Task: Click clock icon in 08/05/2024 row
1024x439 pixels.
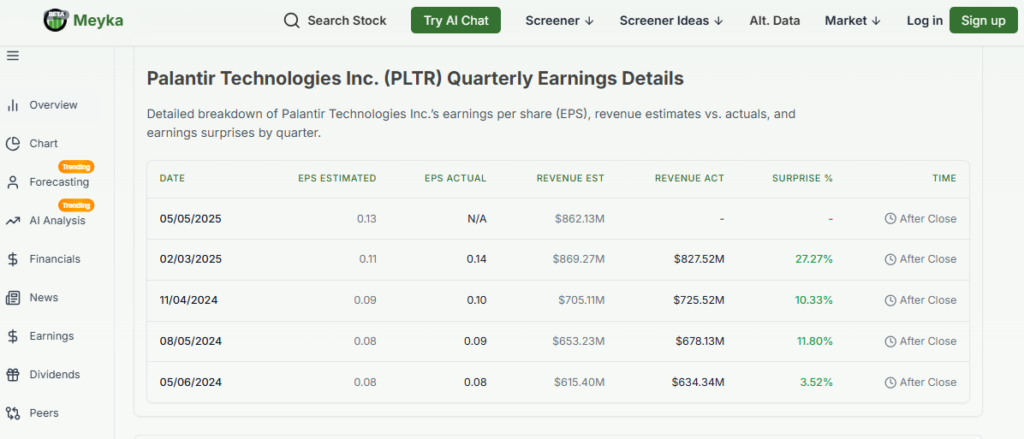Action: pyautogui.click(x=890, y=342)
